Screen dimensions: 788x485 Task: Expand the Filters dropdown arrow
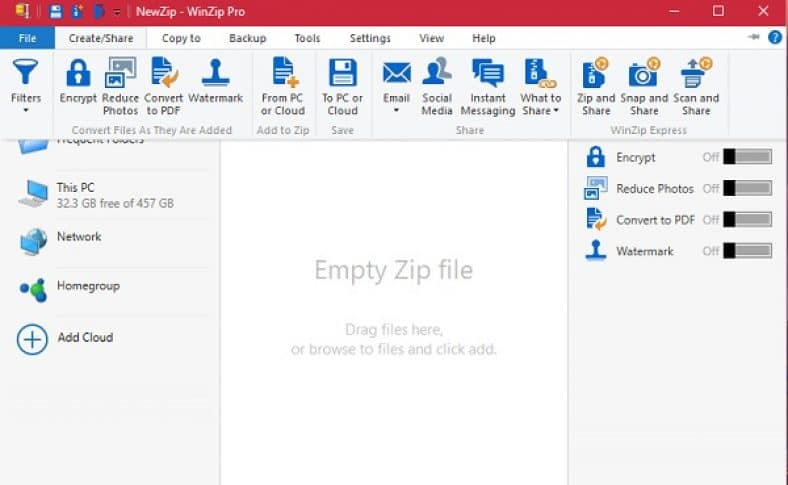point(26,110)
